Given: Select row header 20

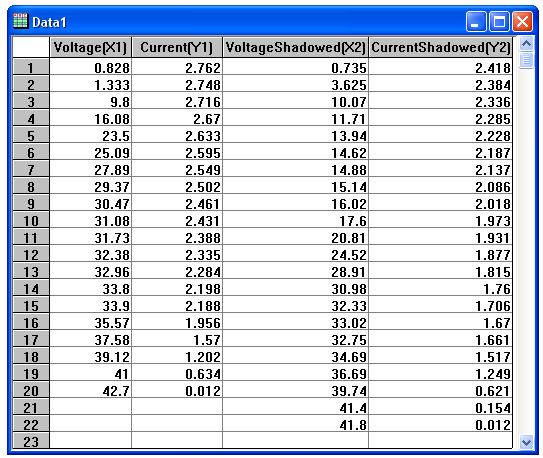Looking at the screenshot, I should tap(31, 390).
